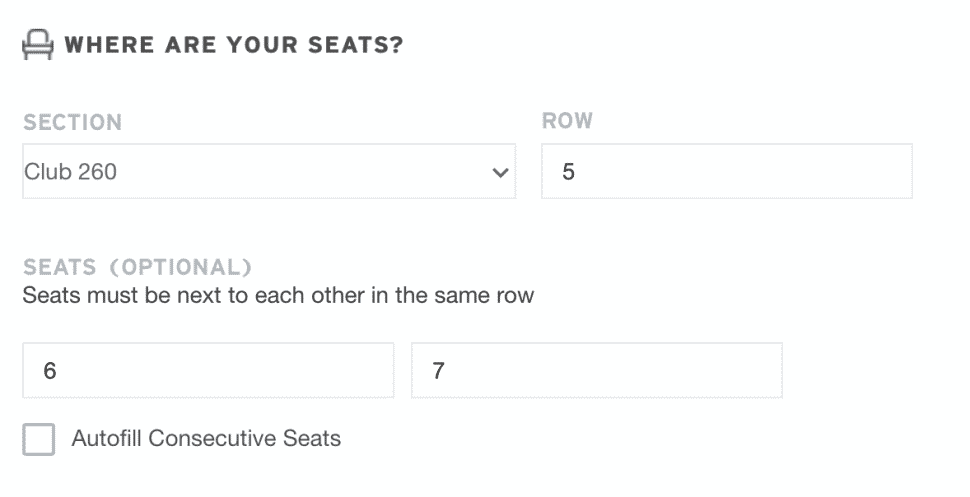Click the second seat number field
The height and width of the screenshot is (497, 970).
point(597,370)
